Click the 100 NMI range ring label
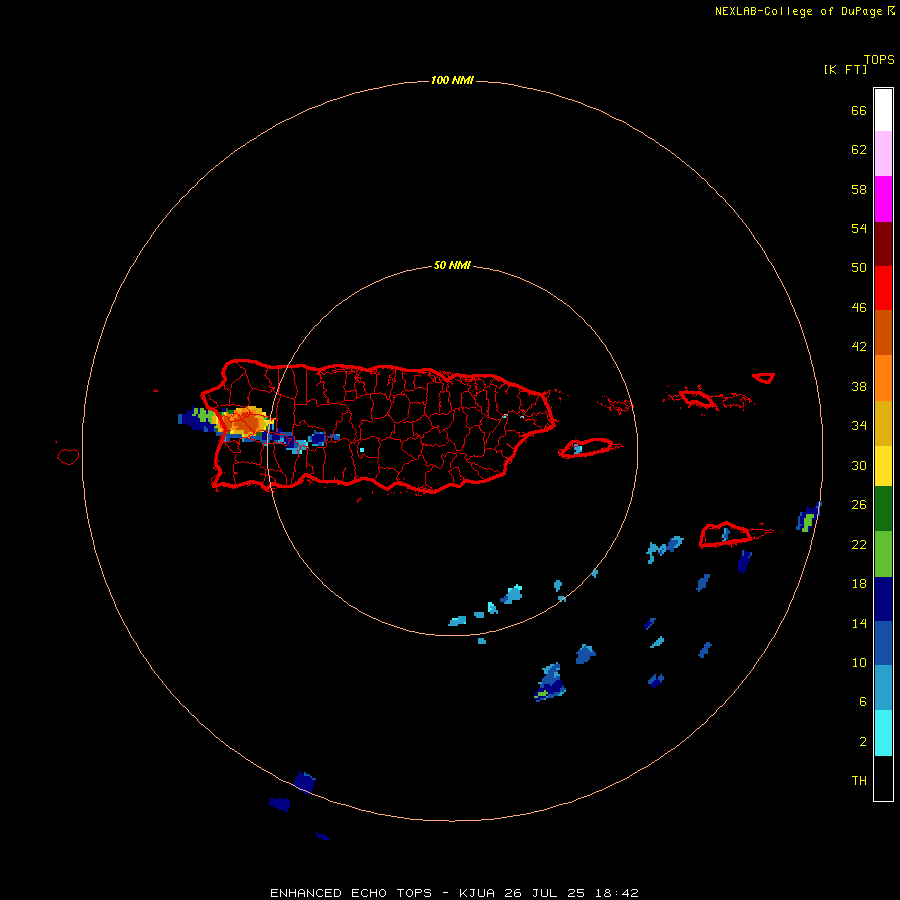 pyautogui.click(x=452, y=80)
